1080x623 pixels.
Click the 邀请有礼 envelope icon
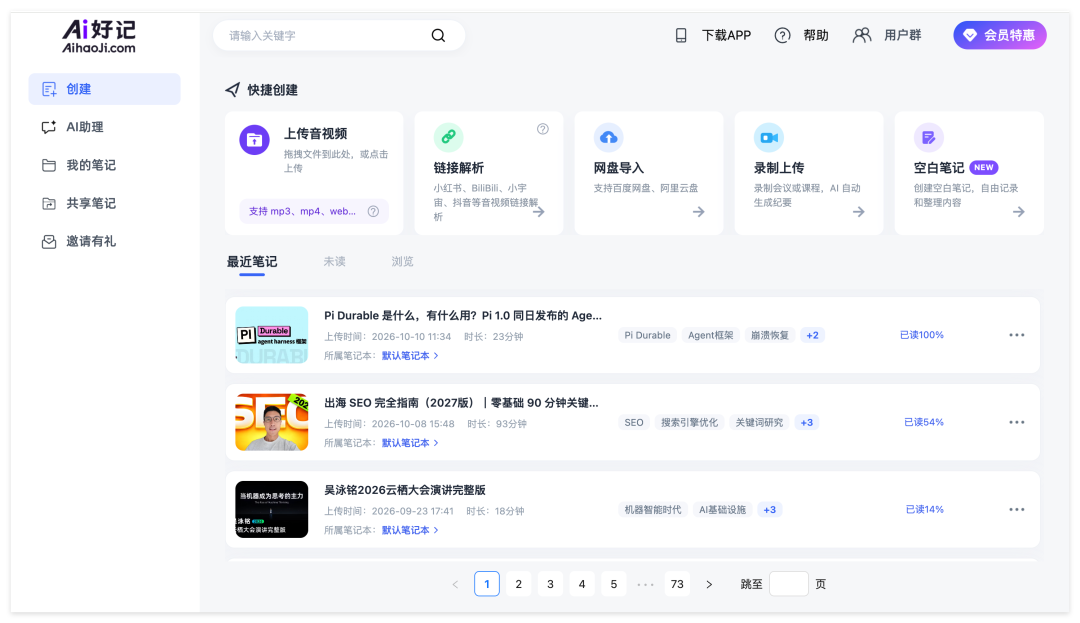pos(49,241)
